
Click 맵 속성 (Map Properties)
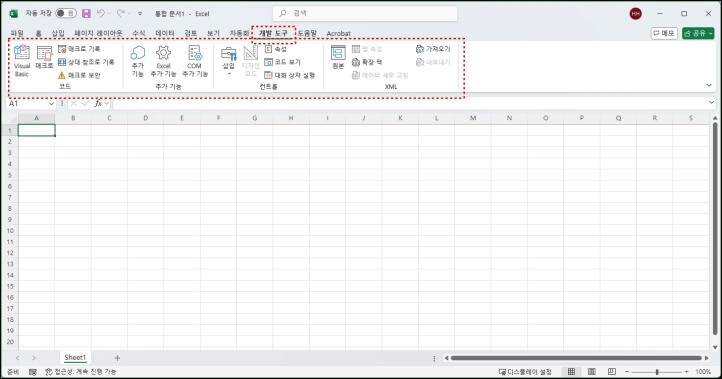coord(367,49)
